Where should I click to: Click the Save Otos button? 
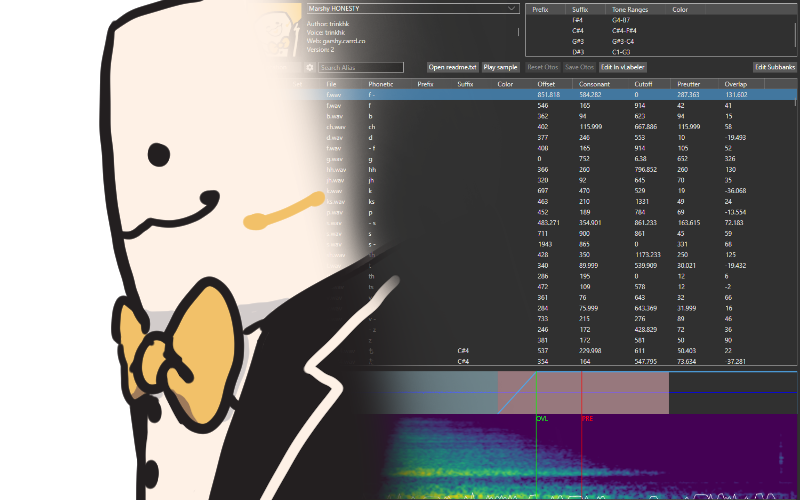[x=579, y=67]
